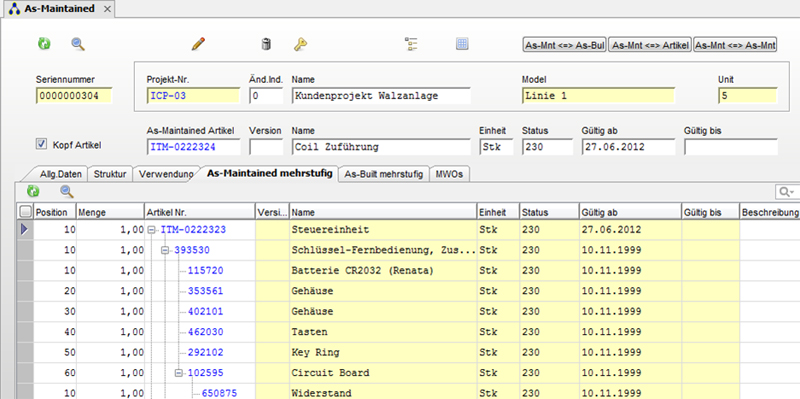This screenshot has height=399, width=800.
Task: Click the Seriennummer input field
Action: (x=74, y=96)
